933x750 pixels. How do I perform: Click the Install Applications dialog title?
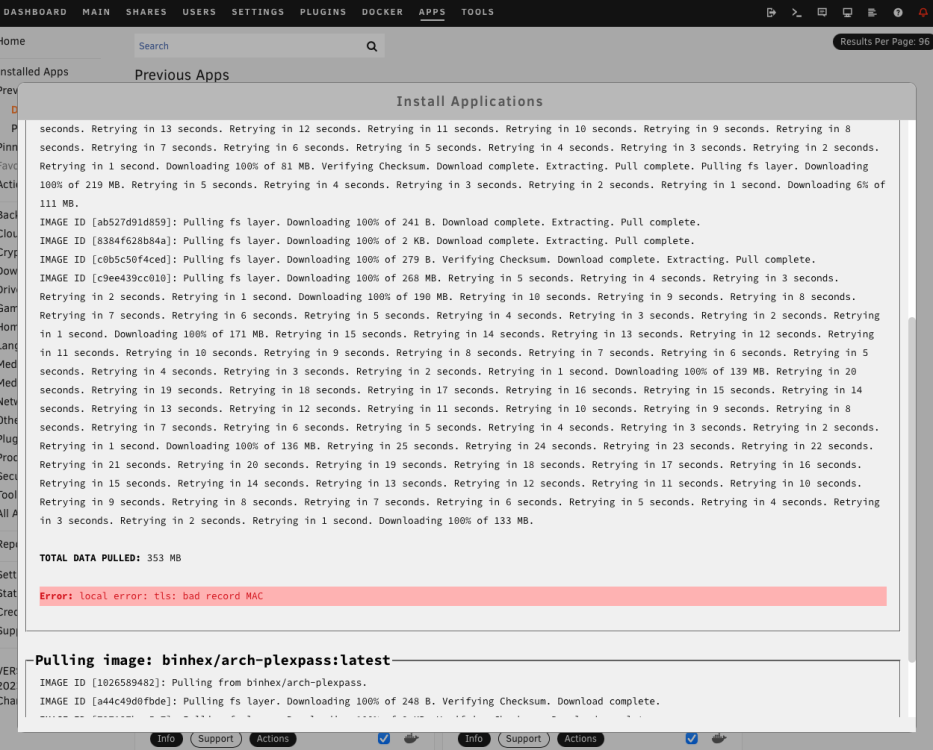[469, 101]
